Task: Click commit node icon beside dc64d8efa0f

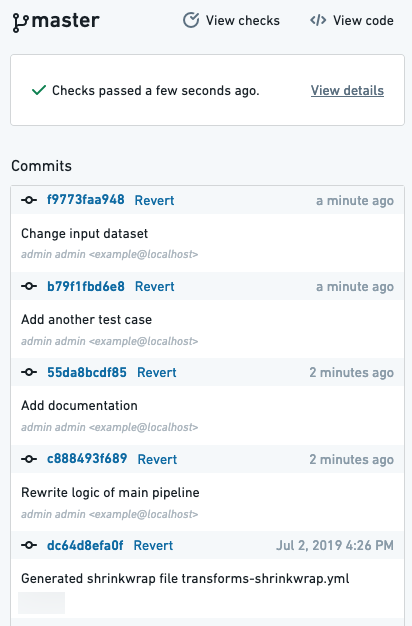Action: [29, 545]
